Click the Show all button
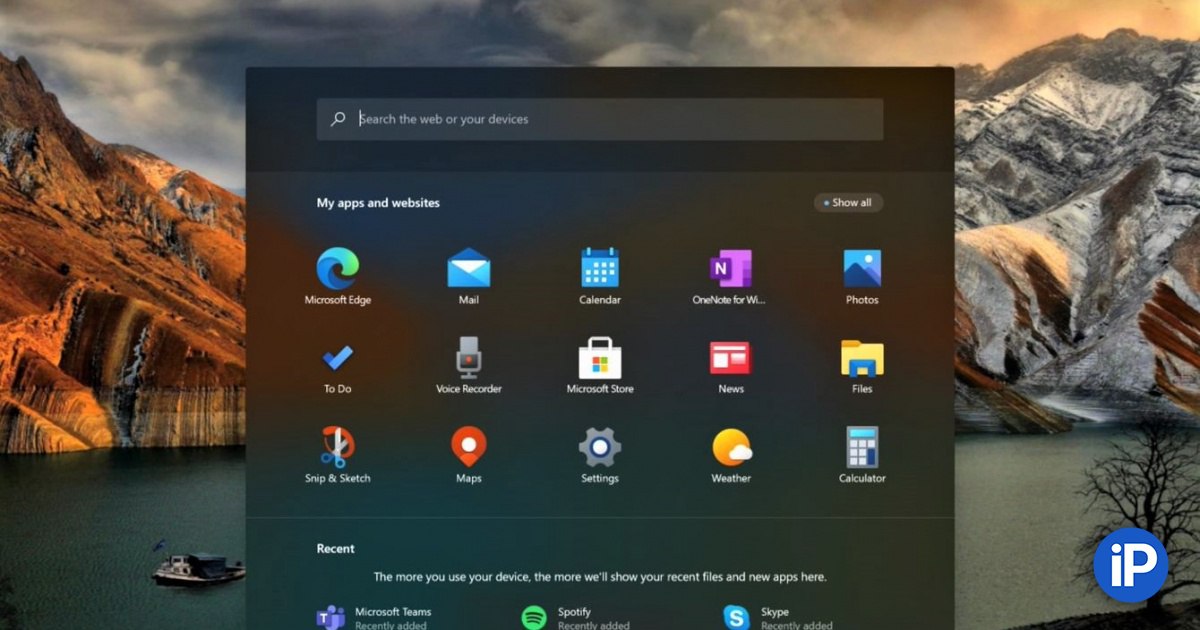The height and width of the screenshot is (630, 1200). pos(848,202)
